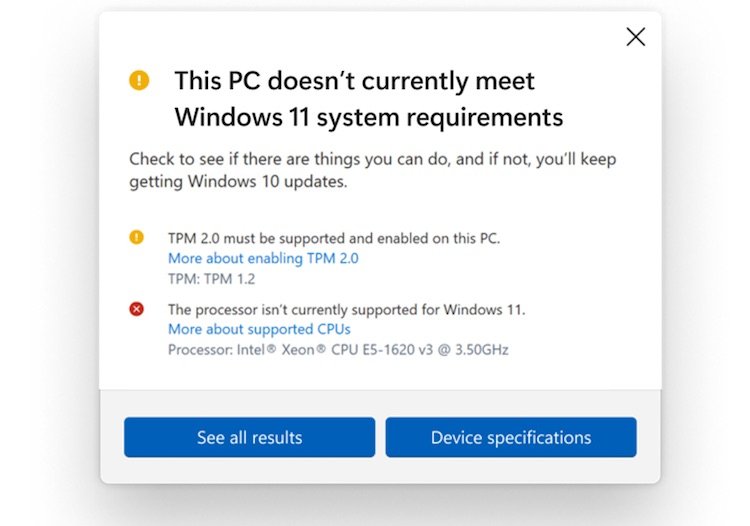Click the word 'Xeon' in processor details
Viewport: 750px width, 526px height.
[298, 350]
